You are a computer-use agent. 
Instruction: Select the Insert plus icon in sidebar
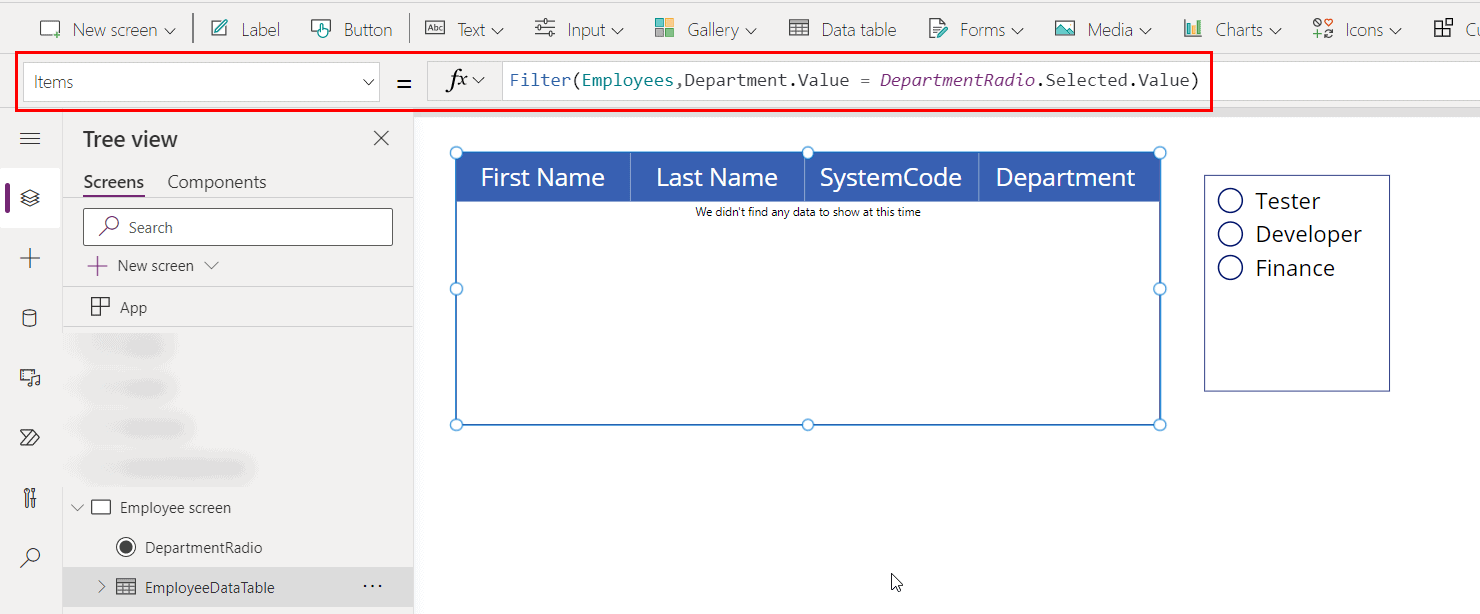pos(30,258)
